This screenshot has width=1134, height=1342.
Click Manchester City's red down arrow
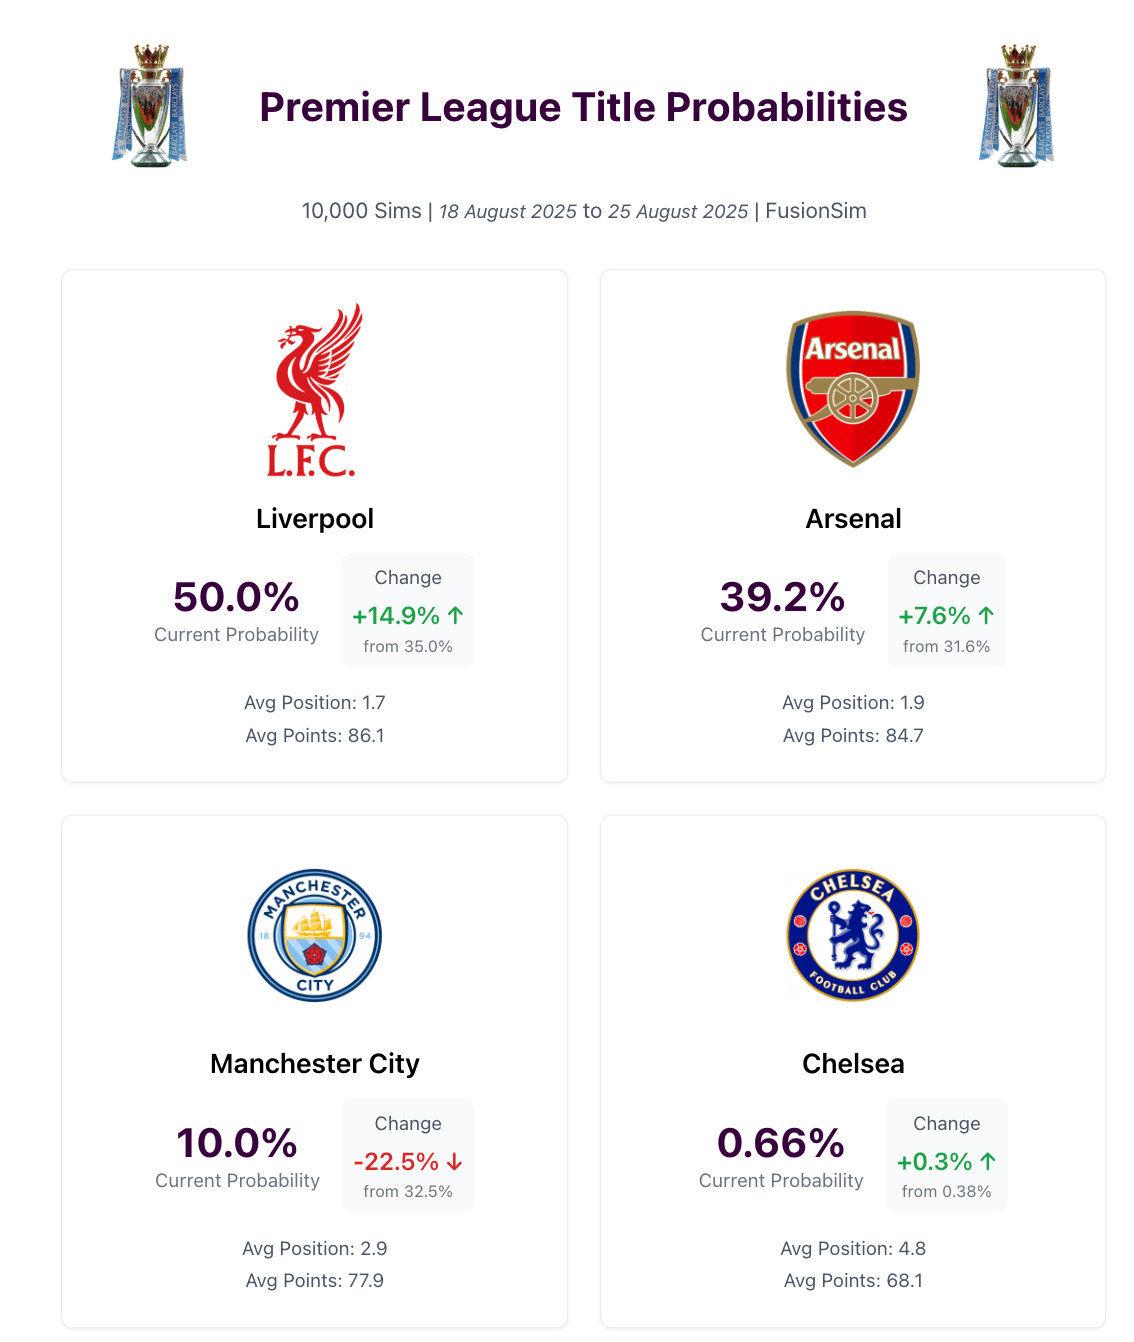tap(455, 1162)
